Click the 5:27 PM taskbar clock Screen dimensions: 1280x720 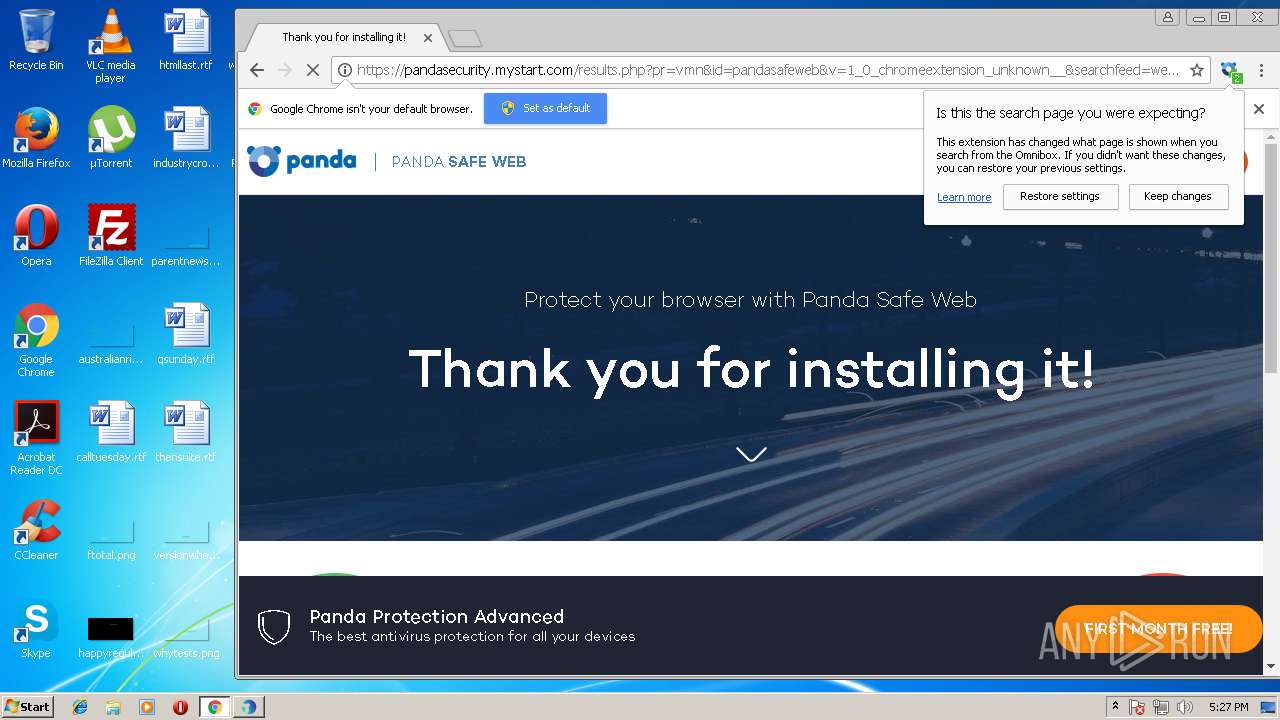pos(1228,707)
